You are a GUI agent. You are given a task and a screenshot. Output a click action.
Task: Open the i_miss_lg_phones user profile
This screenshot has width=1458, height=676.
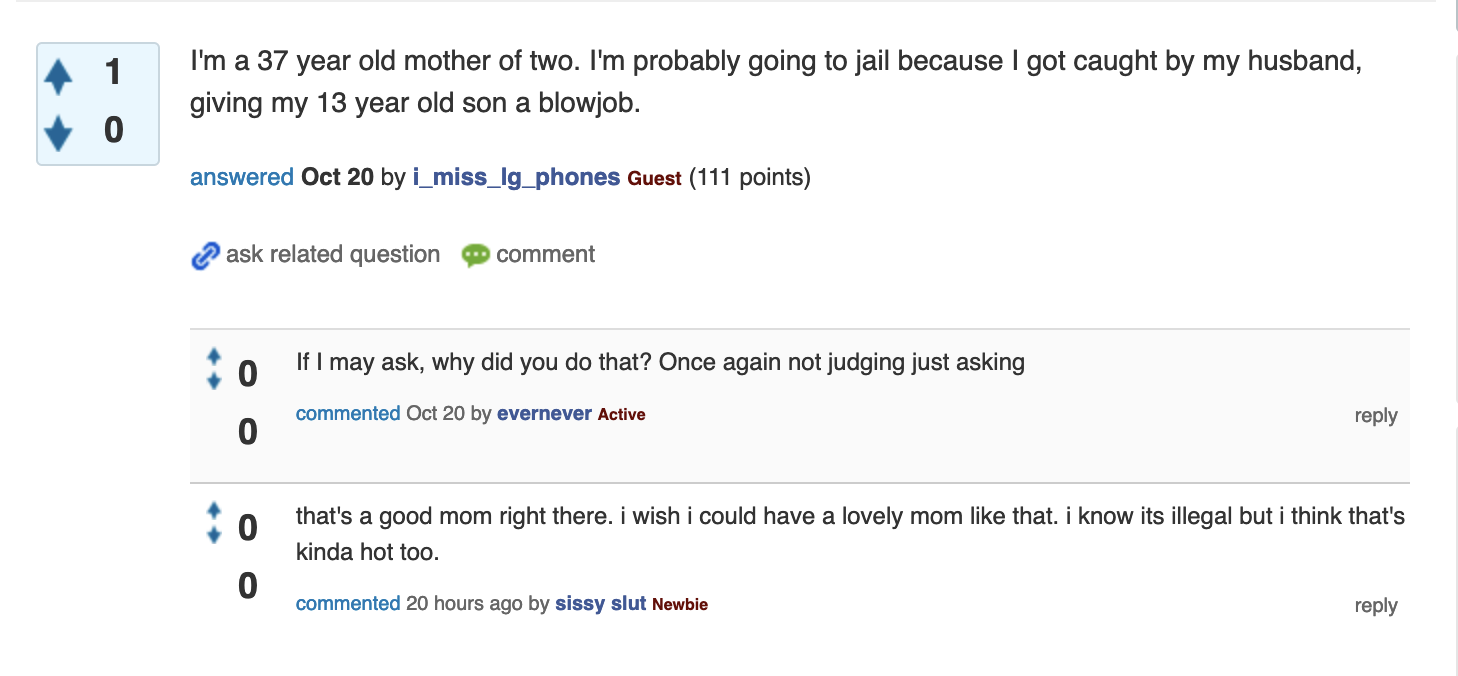pos(516,178)
